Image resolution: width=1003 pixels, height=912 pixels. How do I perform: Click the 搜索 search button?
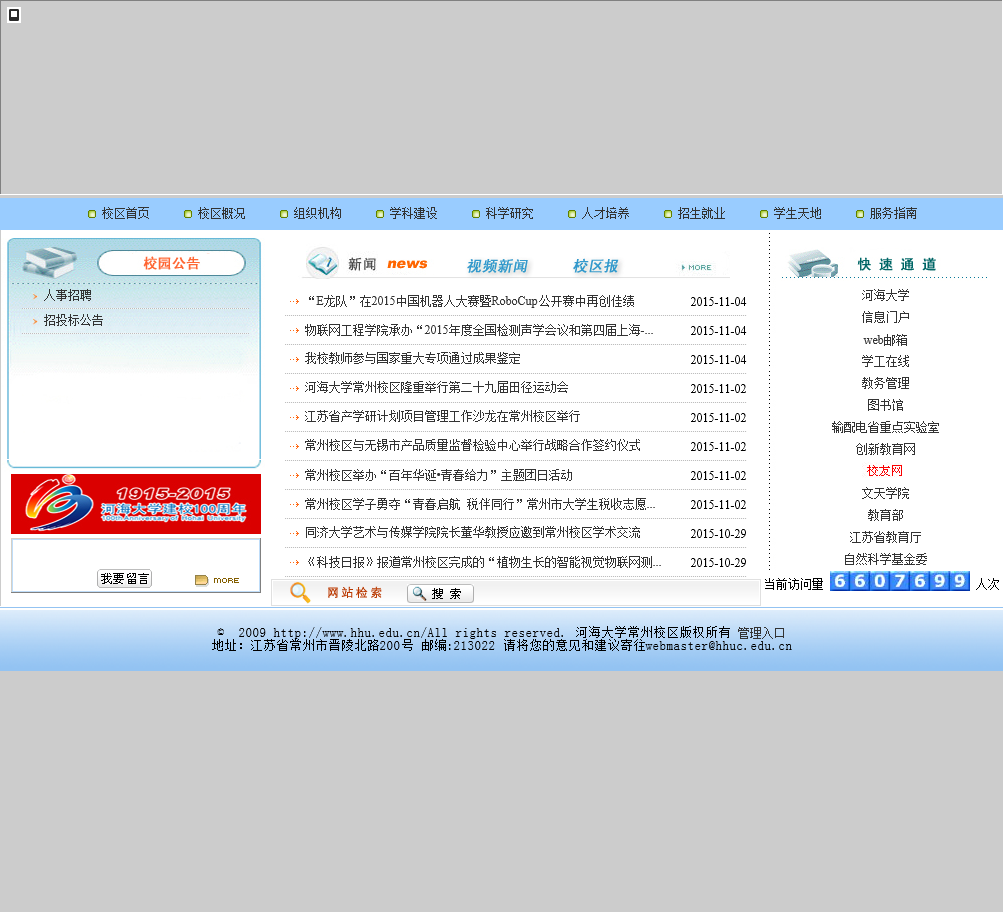pyautogui.click(x=440, y=594)
